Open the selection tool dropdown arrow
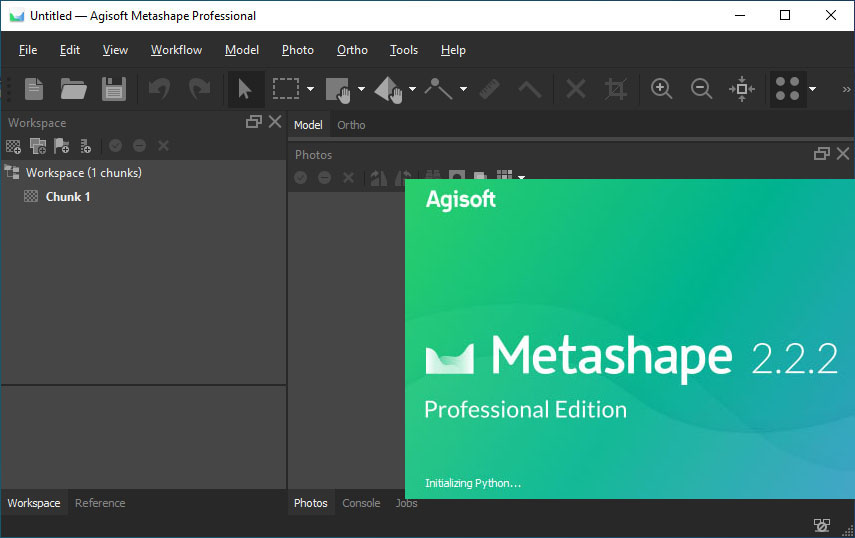855x538 pixels. click(310, 89)
